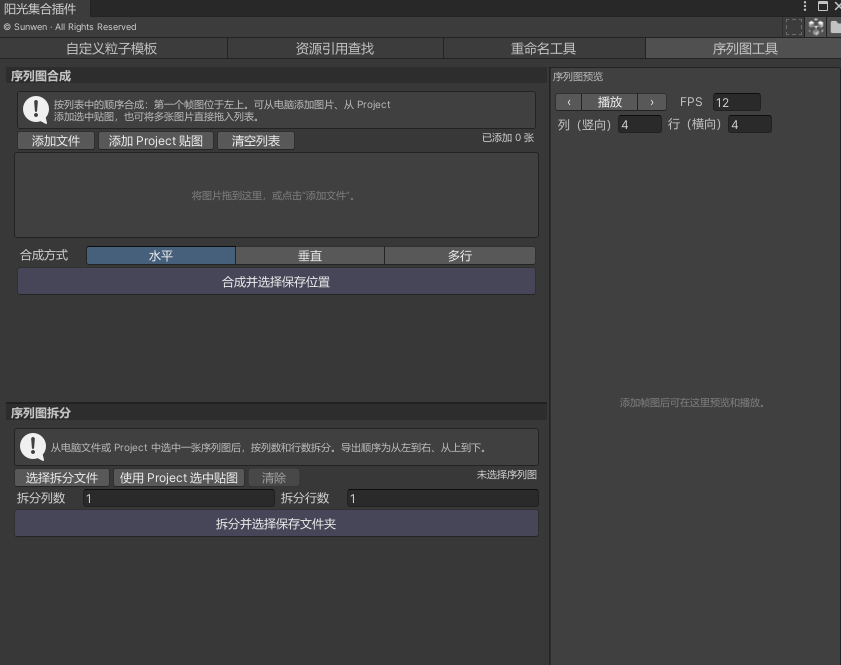The height and width of the screenshot is (665, 841).
Task: Click the 序列图预览 panel title
Action: [x=578, y=77]
